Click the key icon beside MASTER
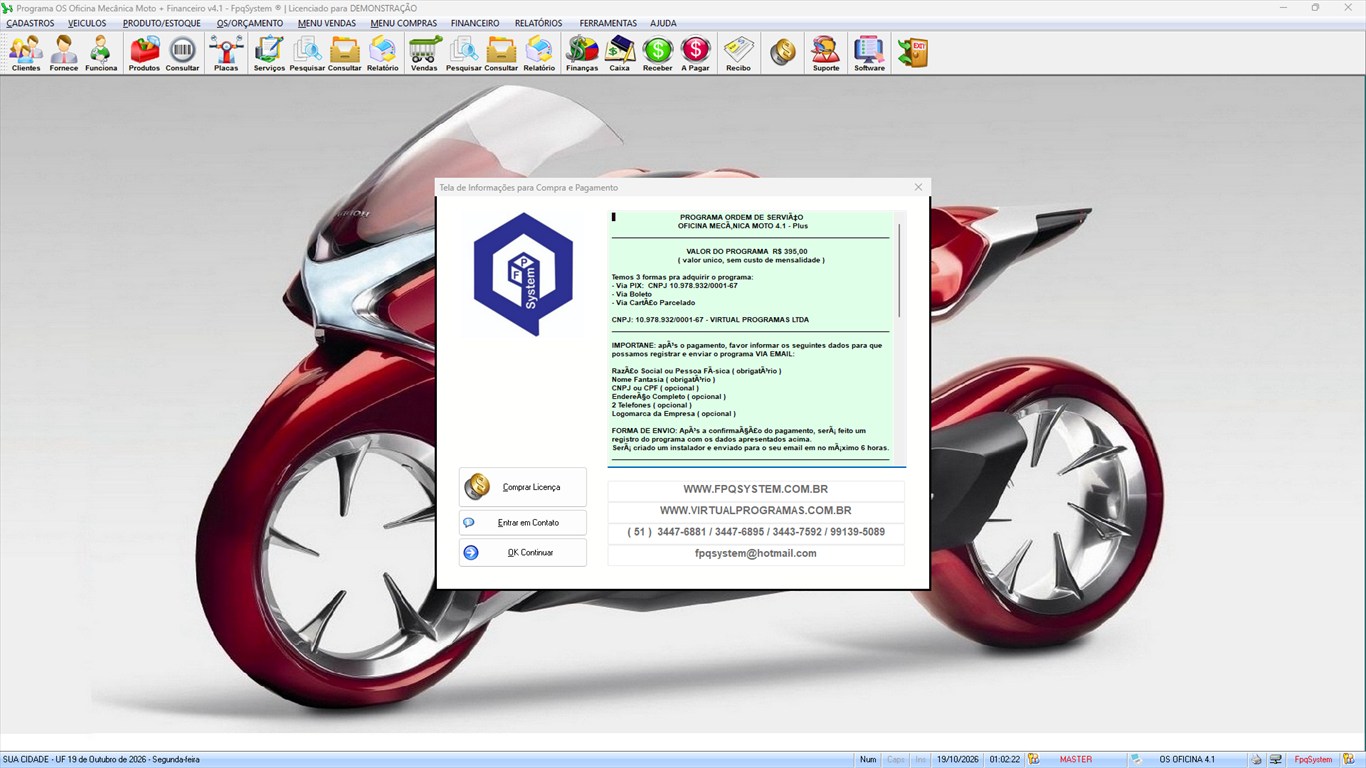Screen dimensions: 1366x768 [x=1034, y=759]
